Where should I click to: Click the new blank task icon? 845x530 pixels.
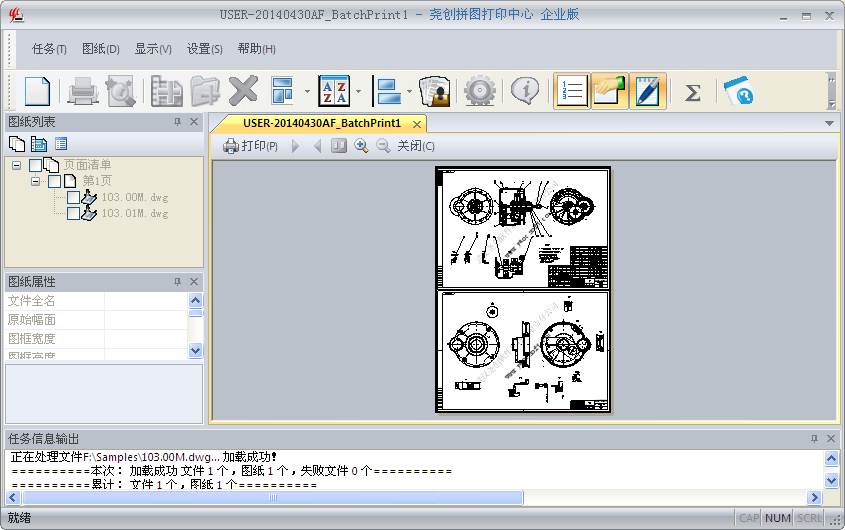pyautogui.click(x=37, y=91)
